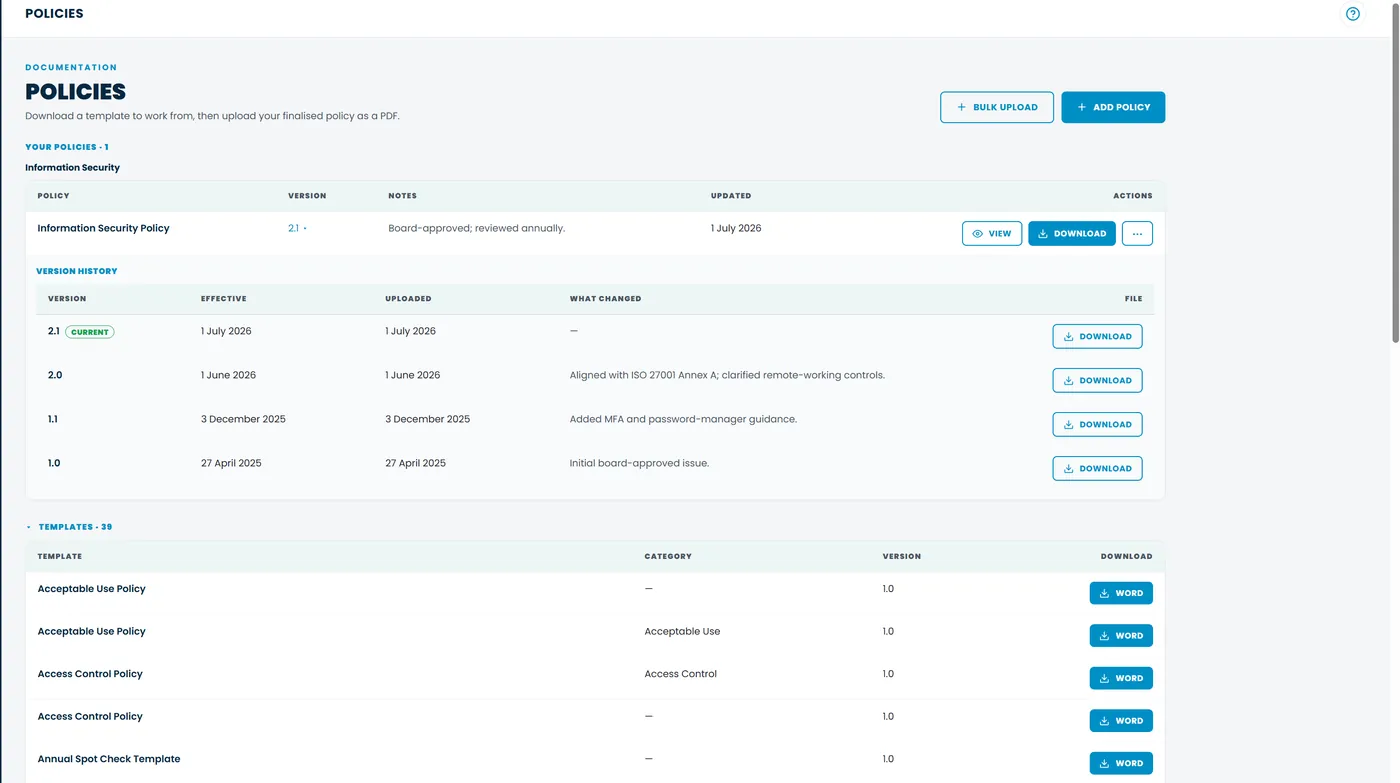Screen dimensions: 1400x783
Task: Download Word for uncategorised Access Control Policy
Action: (x=1121, y=721)
